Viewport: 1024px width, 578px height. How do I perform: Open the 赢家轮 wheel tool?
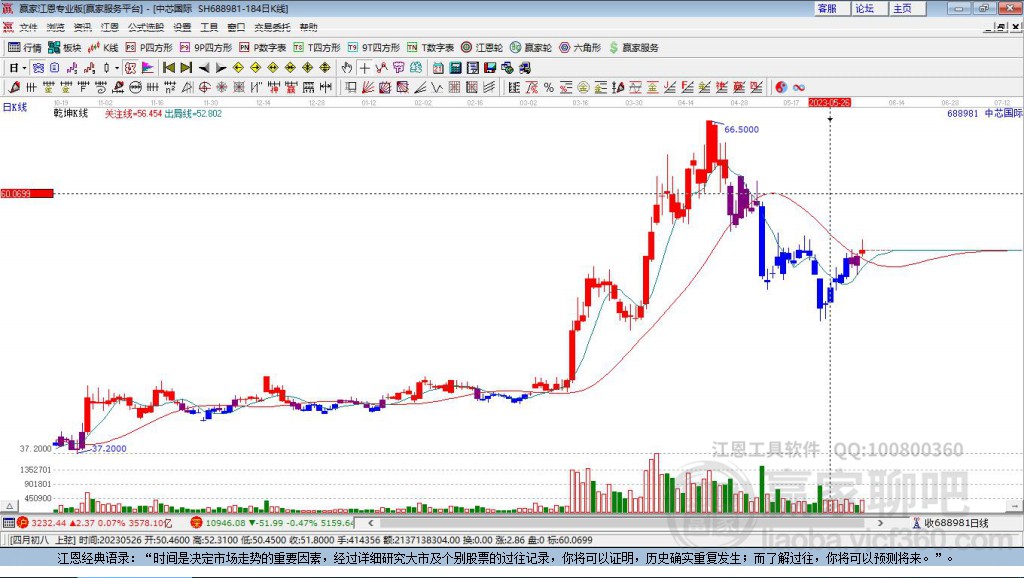click(x=531, y=48)
